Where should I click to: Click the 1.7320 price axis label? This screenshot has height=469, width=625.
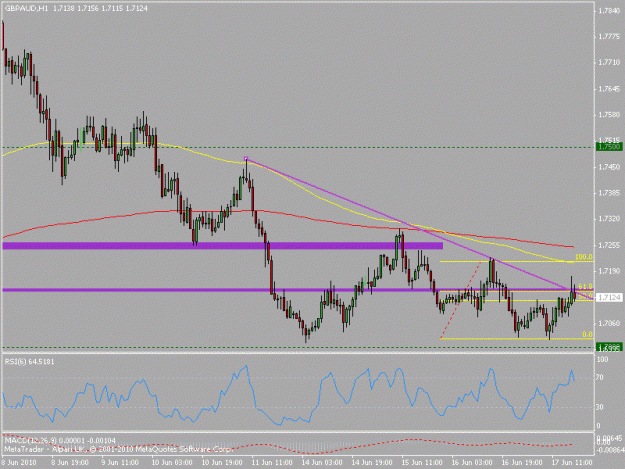609,219
